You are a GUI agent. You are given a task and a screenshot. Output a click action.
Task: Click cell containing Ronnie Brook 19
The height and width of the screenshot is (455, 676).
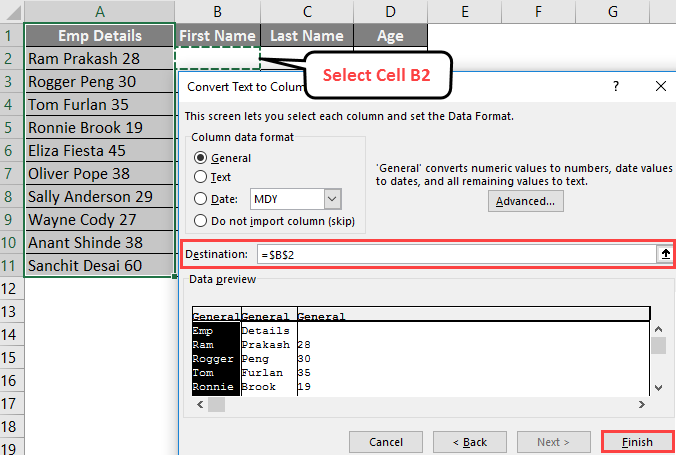(x=100, y=127)
